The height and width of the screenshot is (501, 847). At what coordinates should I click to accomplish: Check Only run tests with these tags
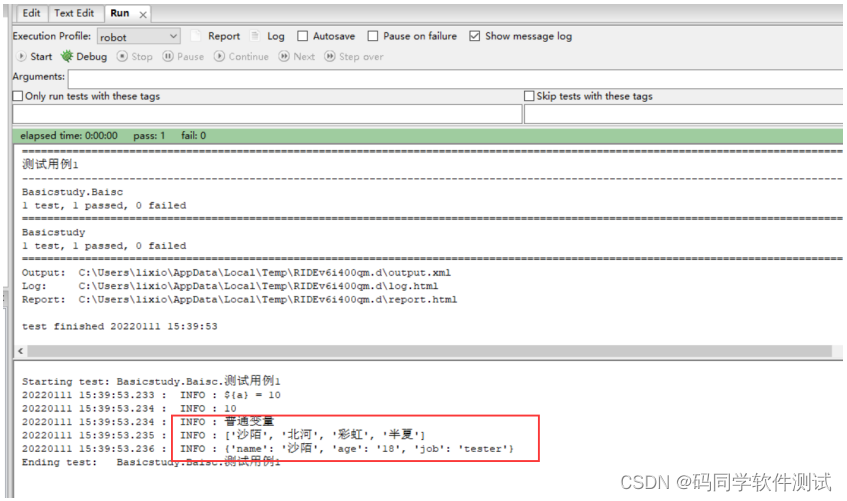pyautogui.click(x=18, y=96)
